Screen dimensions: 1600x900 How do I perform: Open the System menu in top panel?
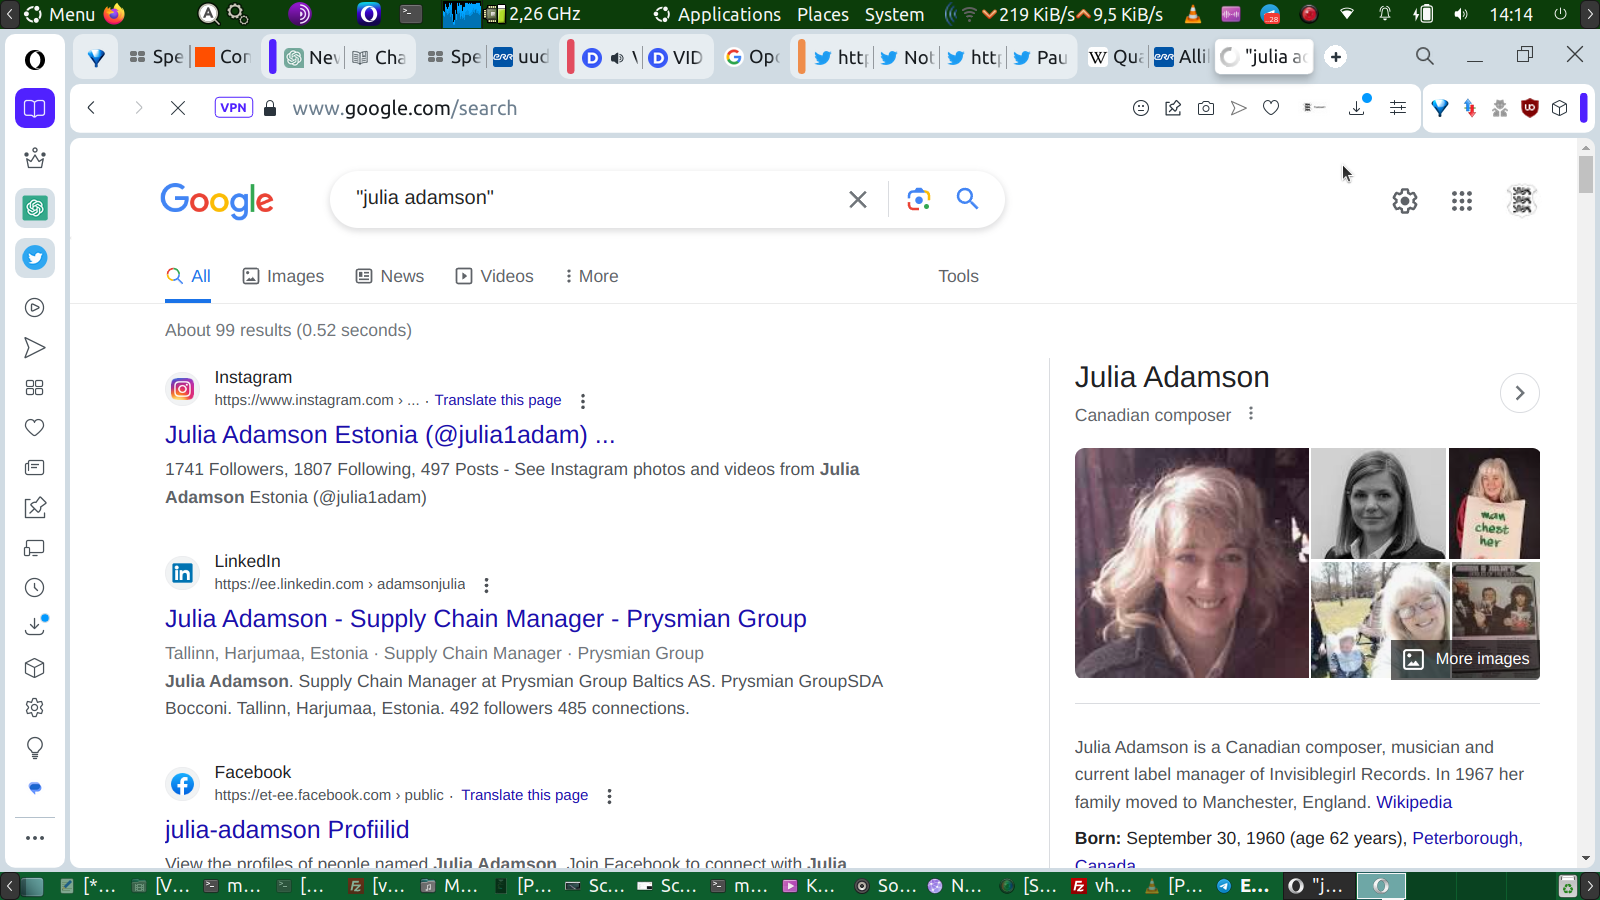pyautogui.click(x=895, y=14)
